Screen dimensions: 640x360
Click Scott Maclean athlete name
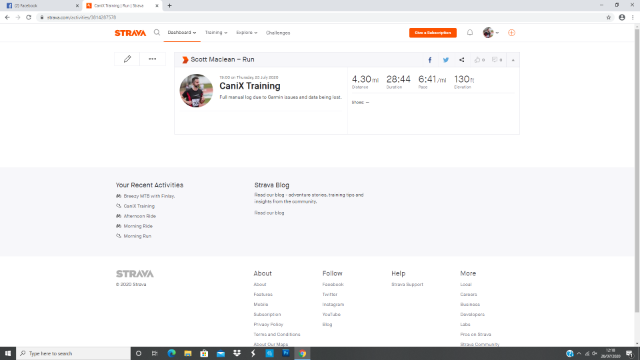pyautogui.click(x=214, y=60)
